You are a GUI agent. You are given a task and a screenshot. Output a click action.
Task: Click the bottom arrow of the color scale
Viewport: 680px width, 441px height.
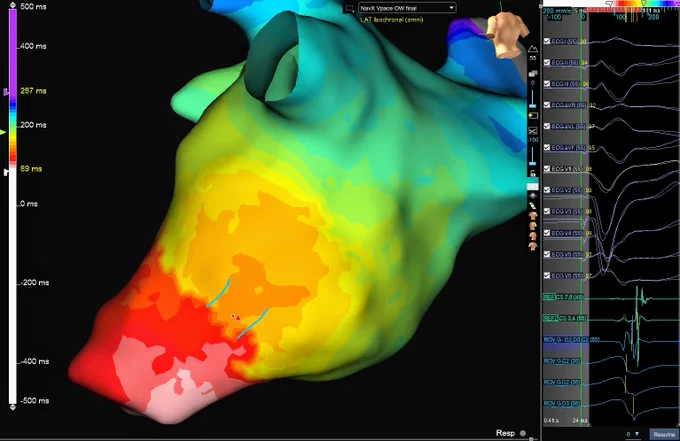[13, 407]
